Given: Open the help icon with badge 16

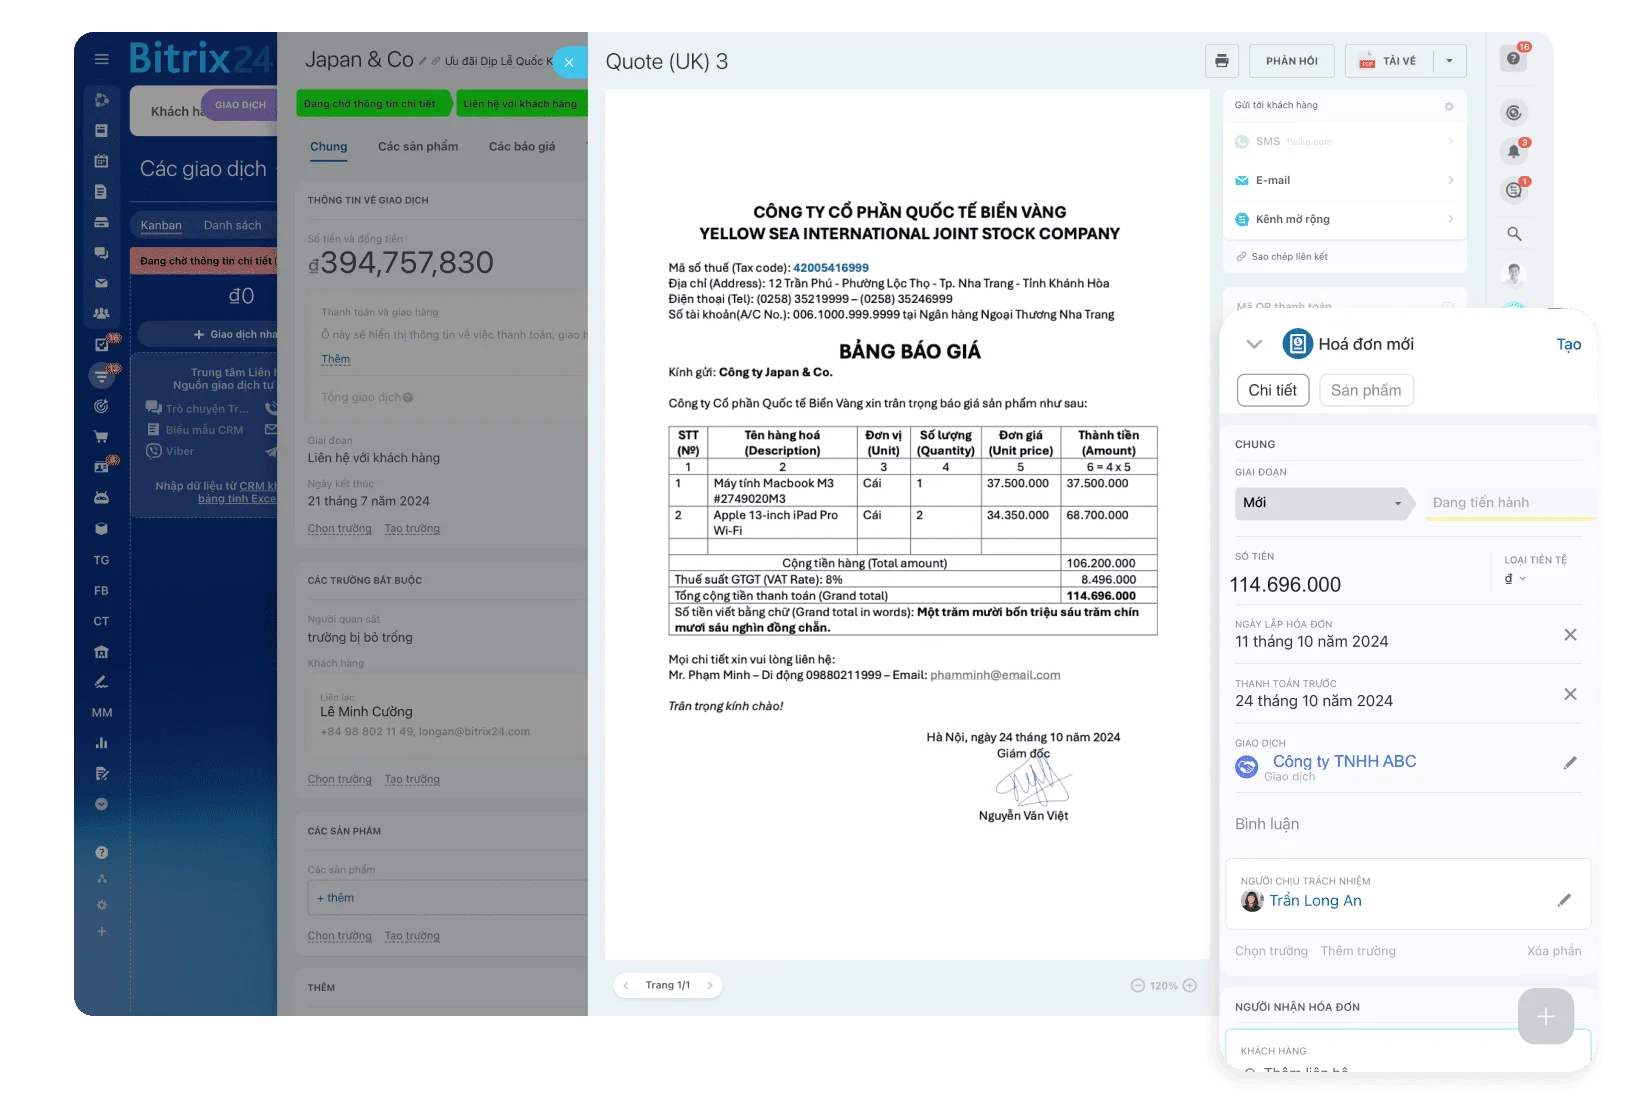Looking at the screenshot, I should [x=1514, y=58].
